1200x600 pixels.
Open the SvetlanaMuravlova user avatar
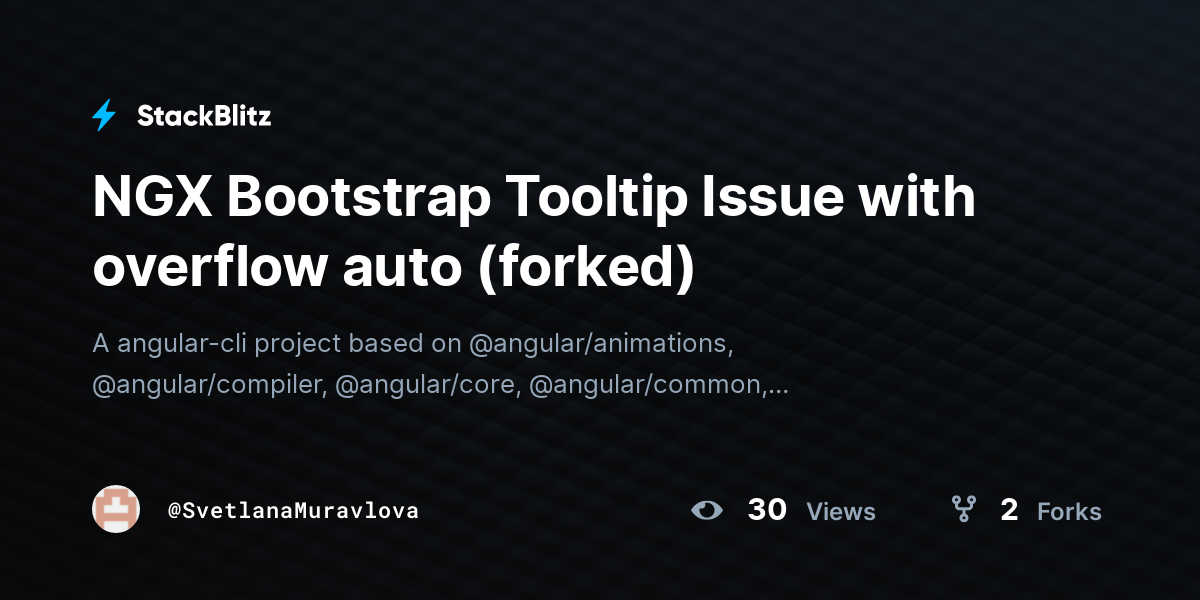point(116,509)
